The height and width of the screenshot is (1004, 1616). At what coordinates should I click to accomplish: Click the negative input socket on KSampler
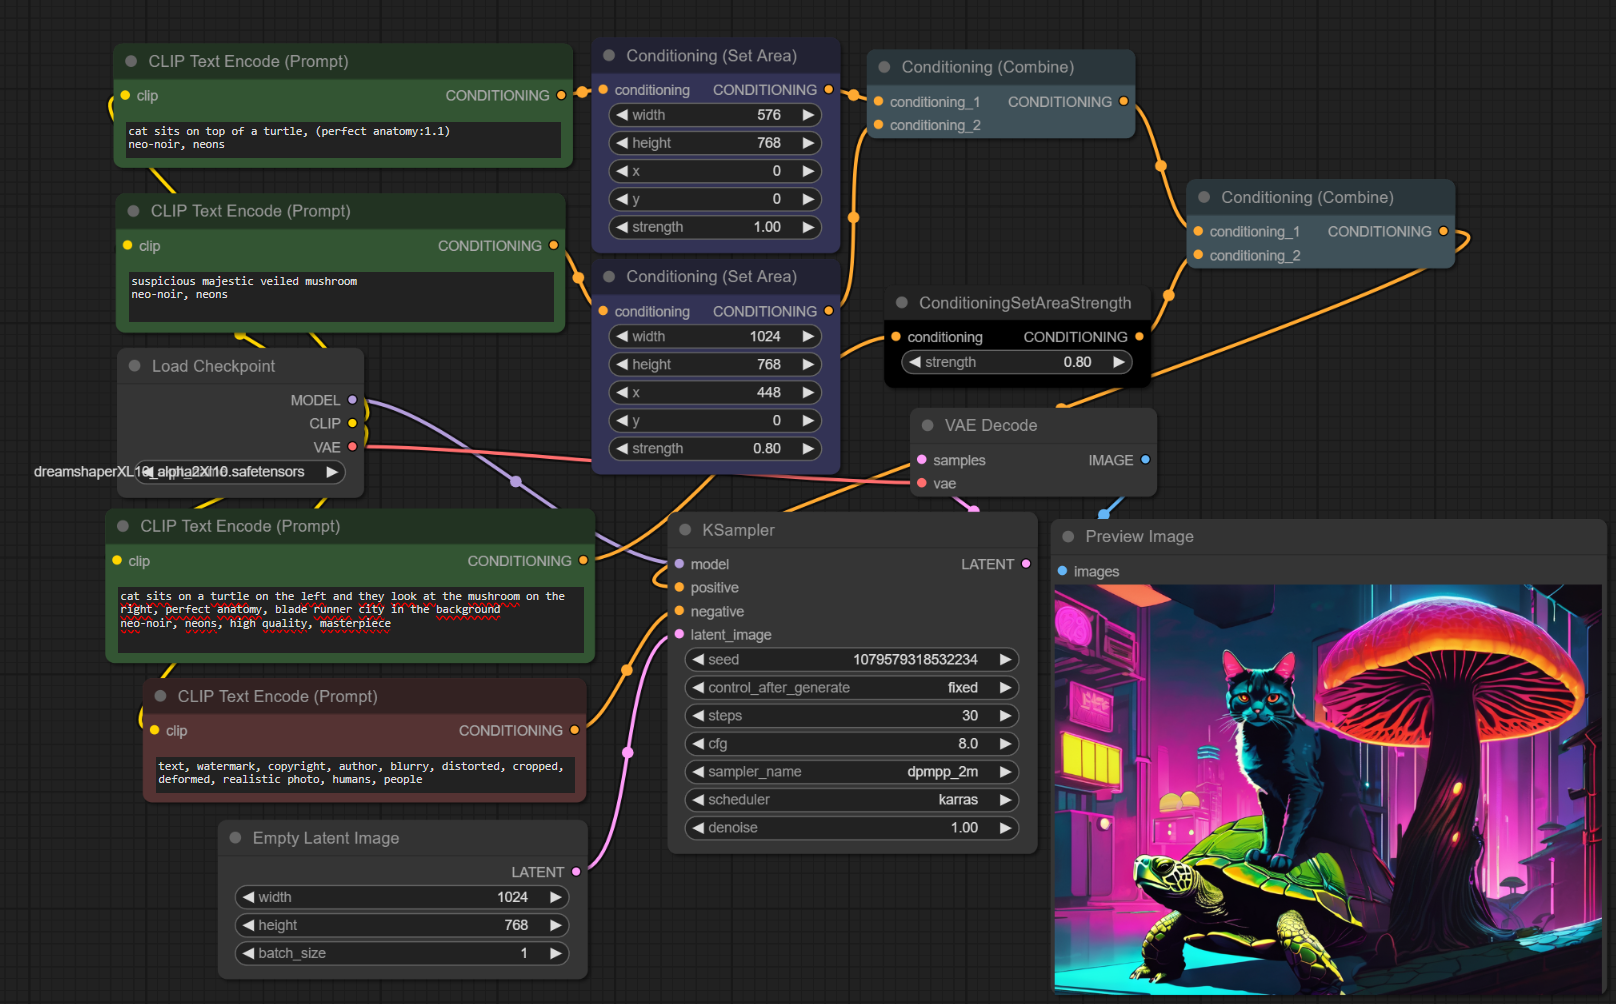pos(680,611)
